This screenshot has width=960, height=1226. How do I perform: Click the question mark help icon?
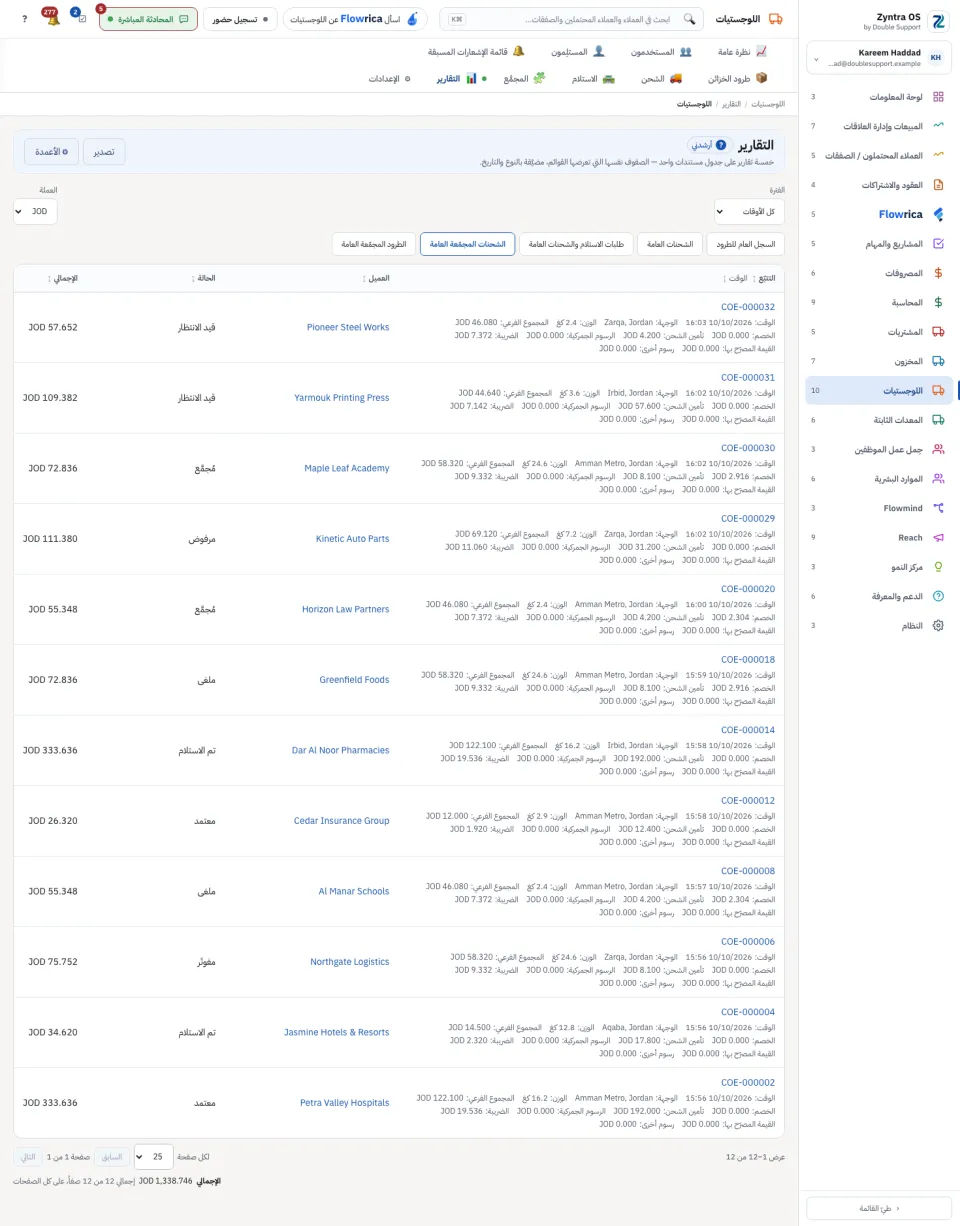(24, 18)
